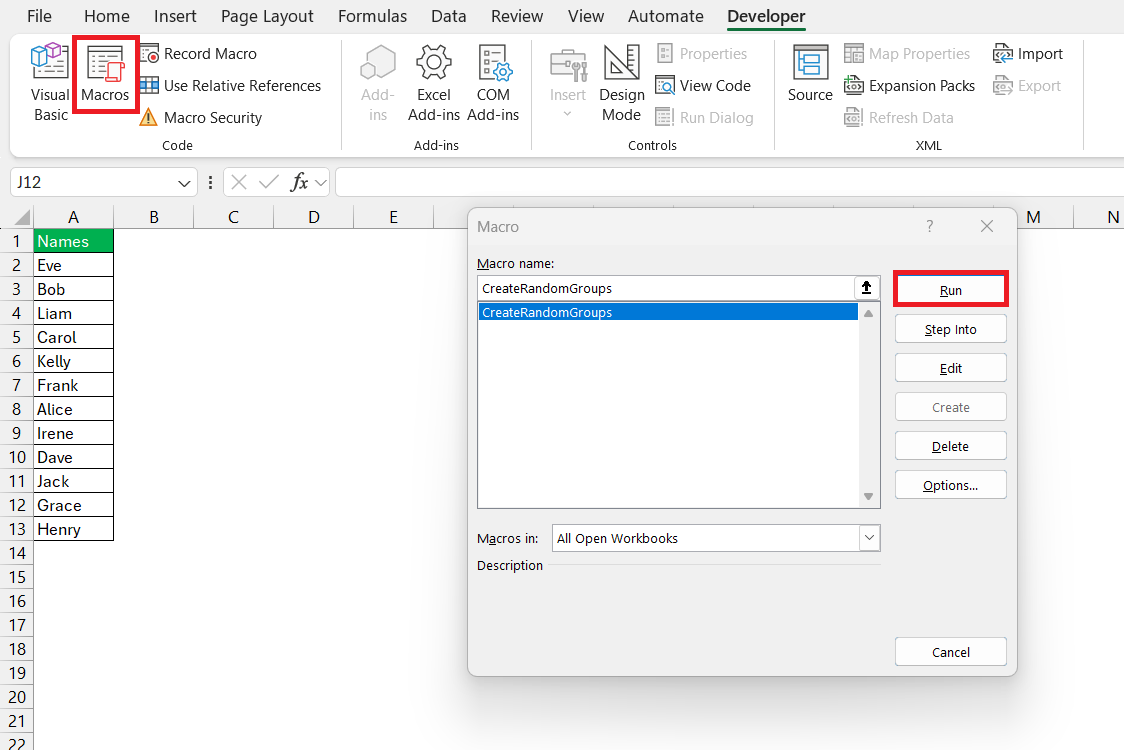Open the Macros in dropdown
Screen dimensions: 1124x750
click(x=870, y=538)
